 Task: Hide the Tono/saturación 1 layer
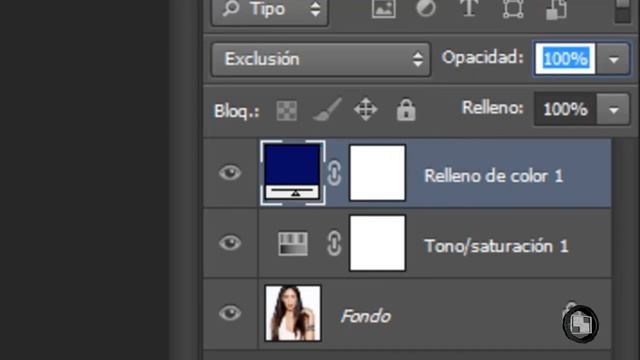(x=230, y=243)
